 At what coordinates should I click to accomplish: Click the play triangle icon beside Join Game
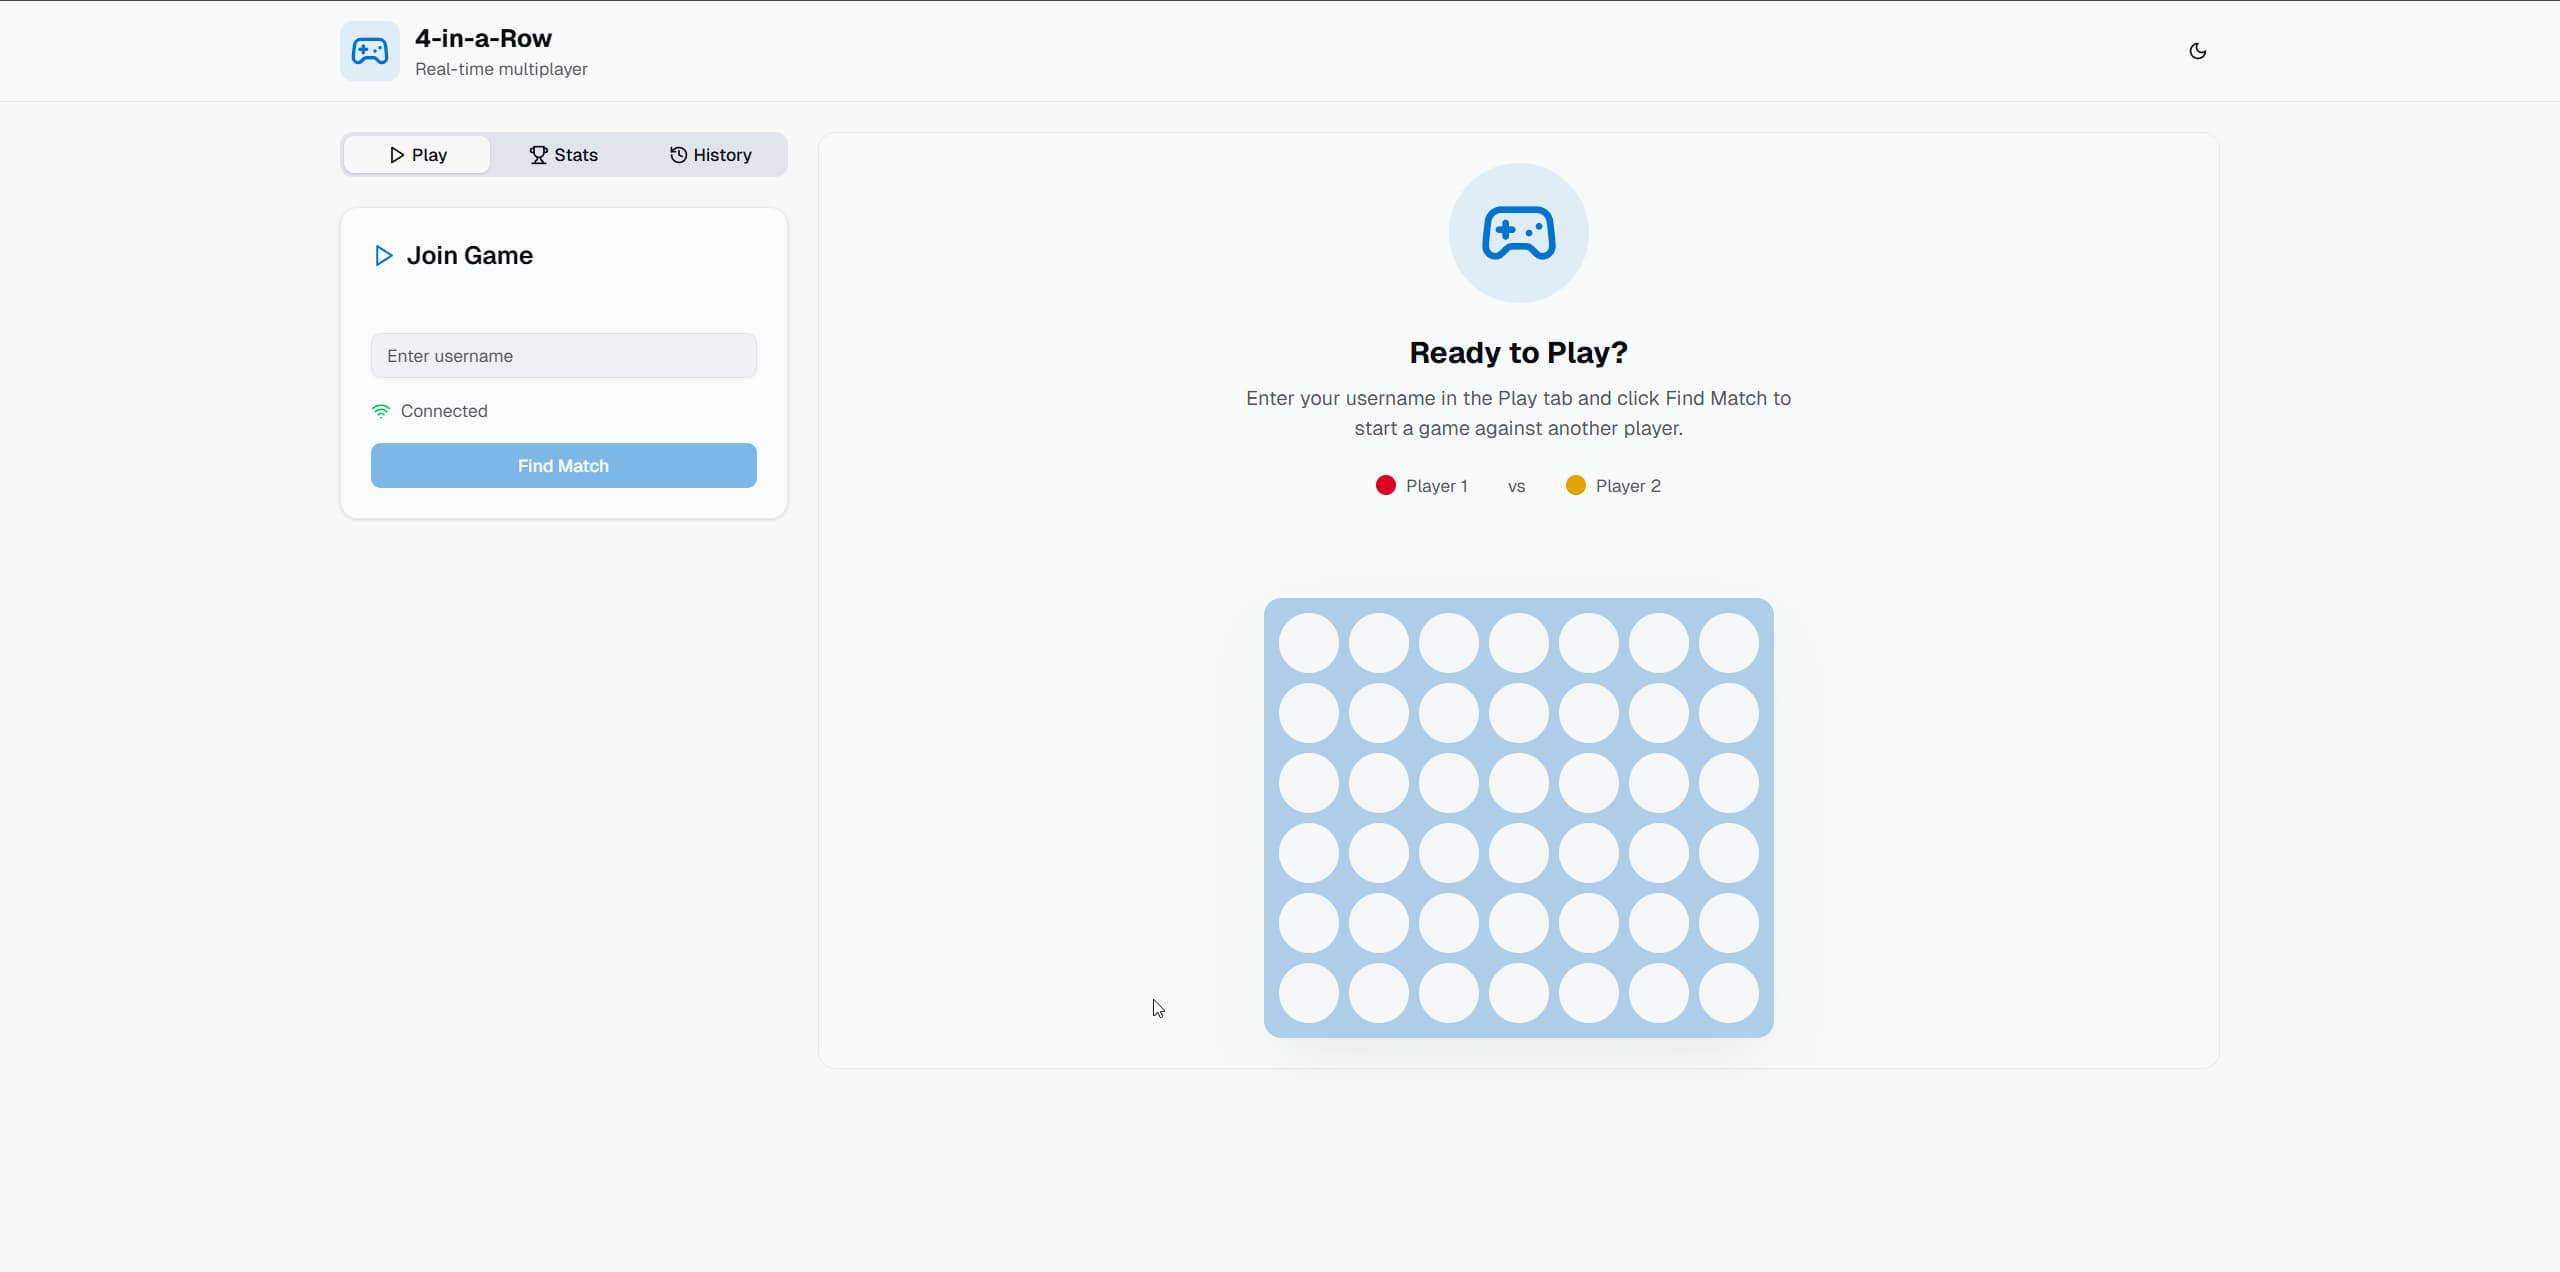[x=383, y=256]
